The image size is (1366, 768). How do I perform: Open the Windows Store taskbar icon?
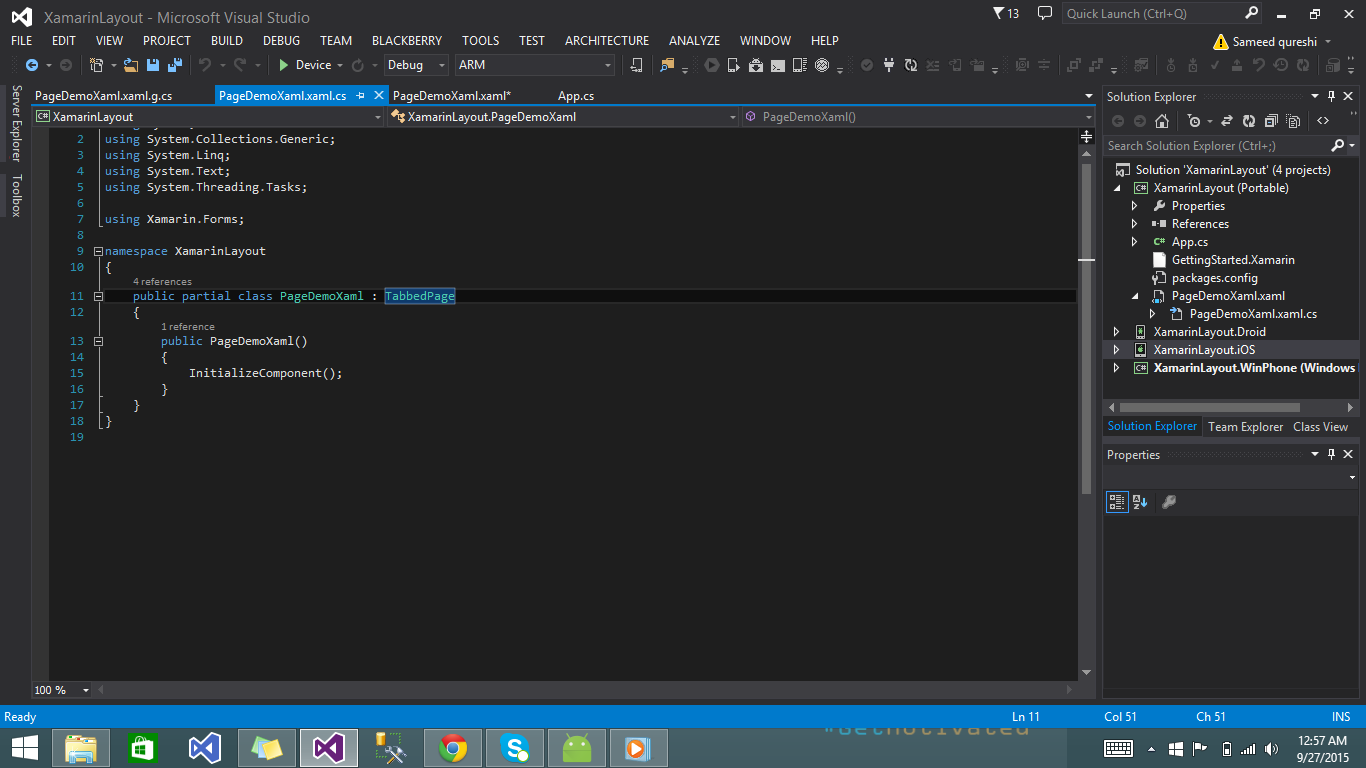tap(143, 748)
